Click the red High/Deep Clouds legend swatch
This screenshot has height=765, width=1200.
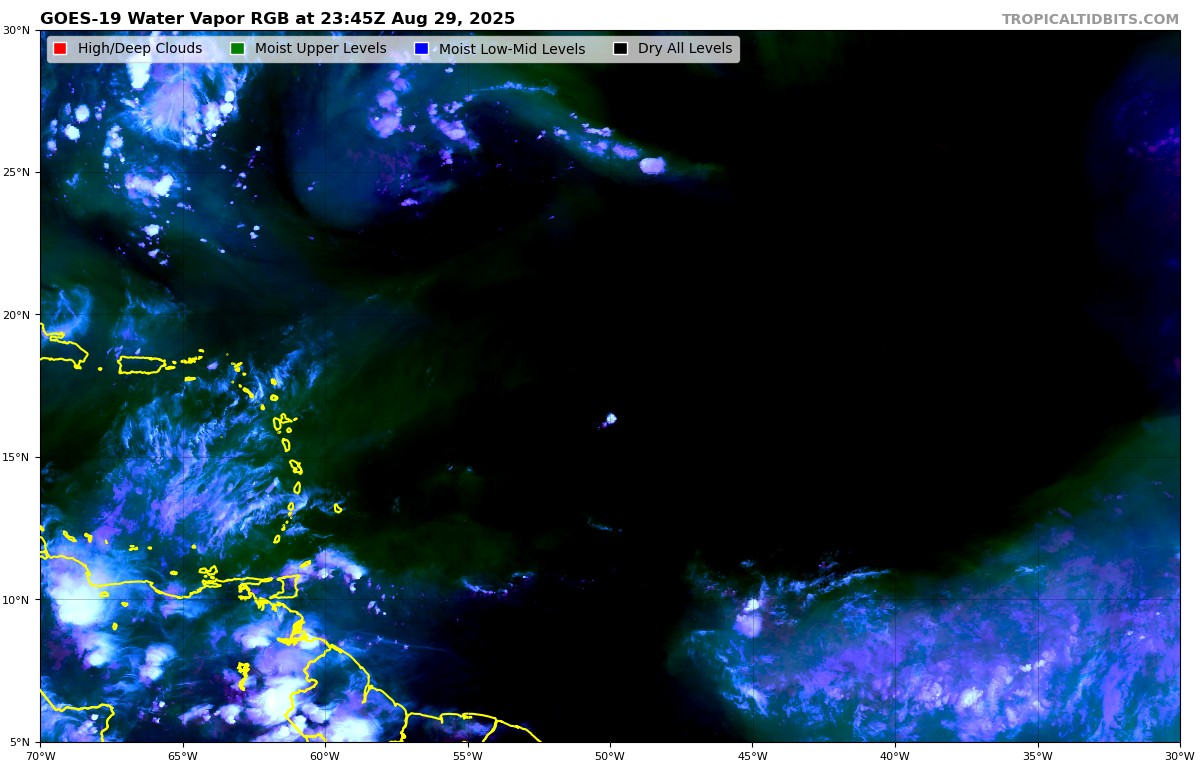coord(60,49)
